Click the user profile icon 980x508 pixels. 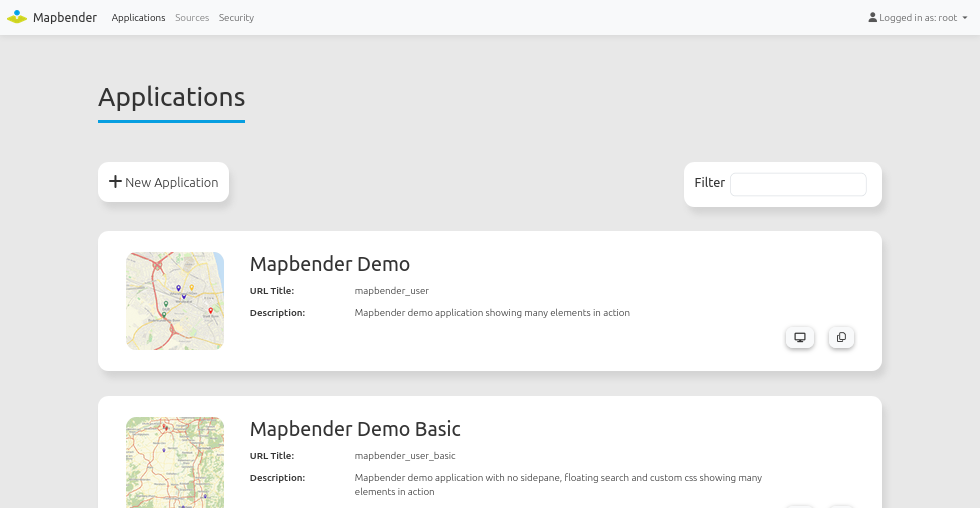872,17
